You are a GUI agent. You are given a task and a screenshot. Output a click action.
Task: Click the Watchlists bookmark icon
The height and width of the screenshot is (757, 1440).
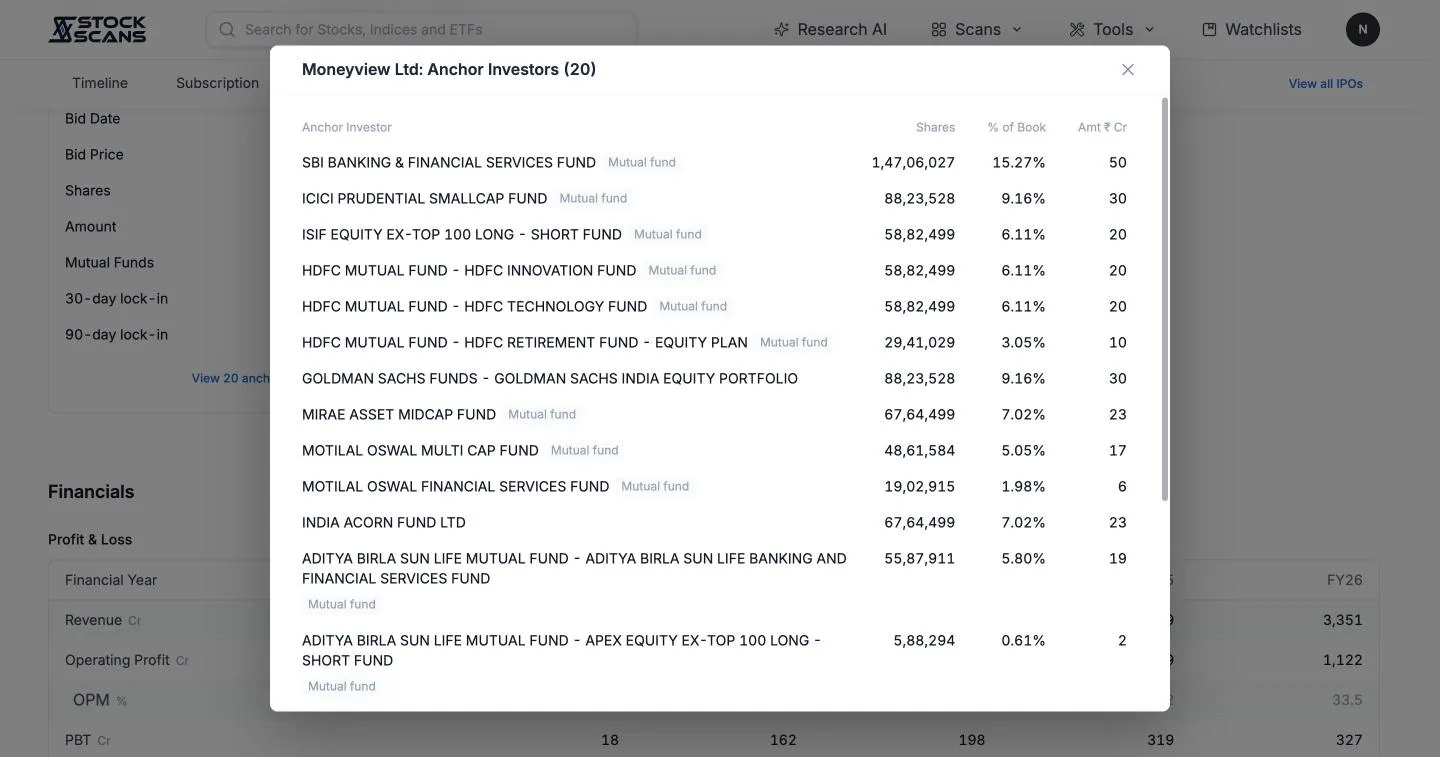(x=1209, y=30)
